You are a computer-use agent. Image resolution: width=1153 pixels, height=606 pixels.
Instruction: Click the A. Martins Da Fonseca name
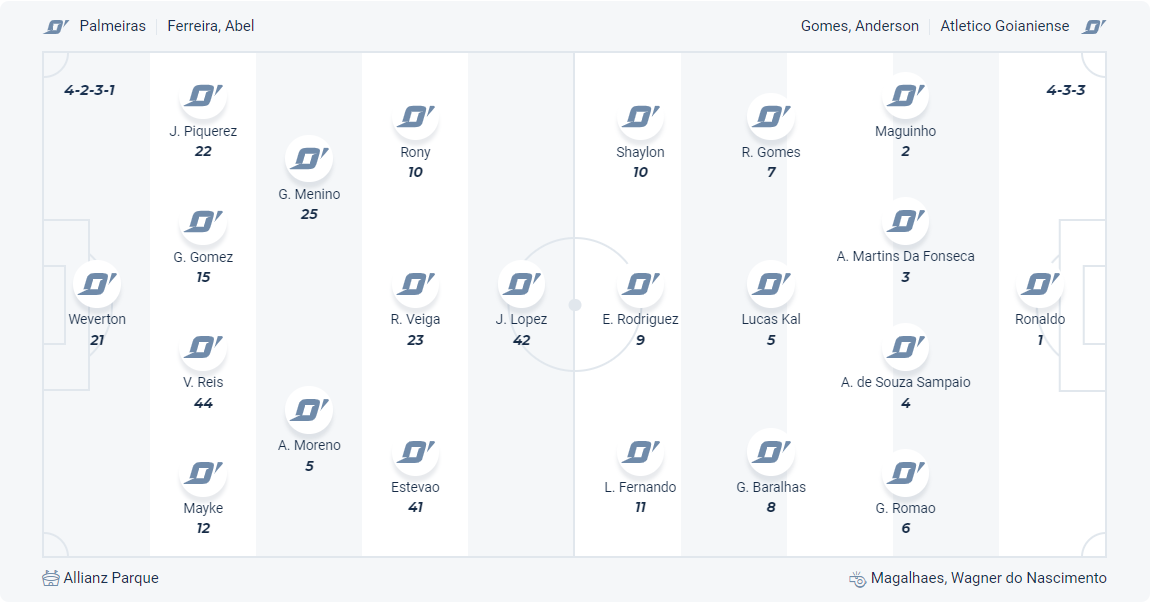[x=905, y=256]
